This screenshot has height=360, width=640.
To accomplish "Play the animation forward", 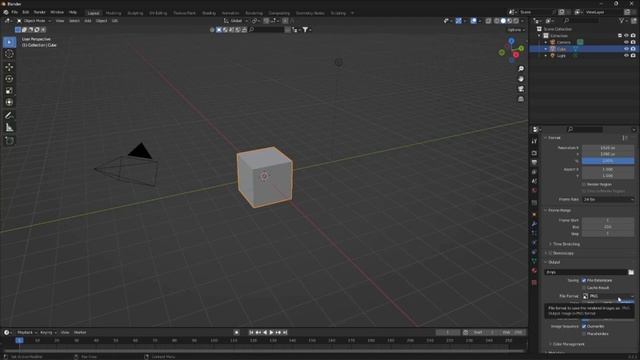I will [271, 333].
